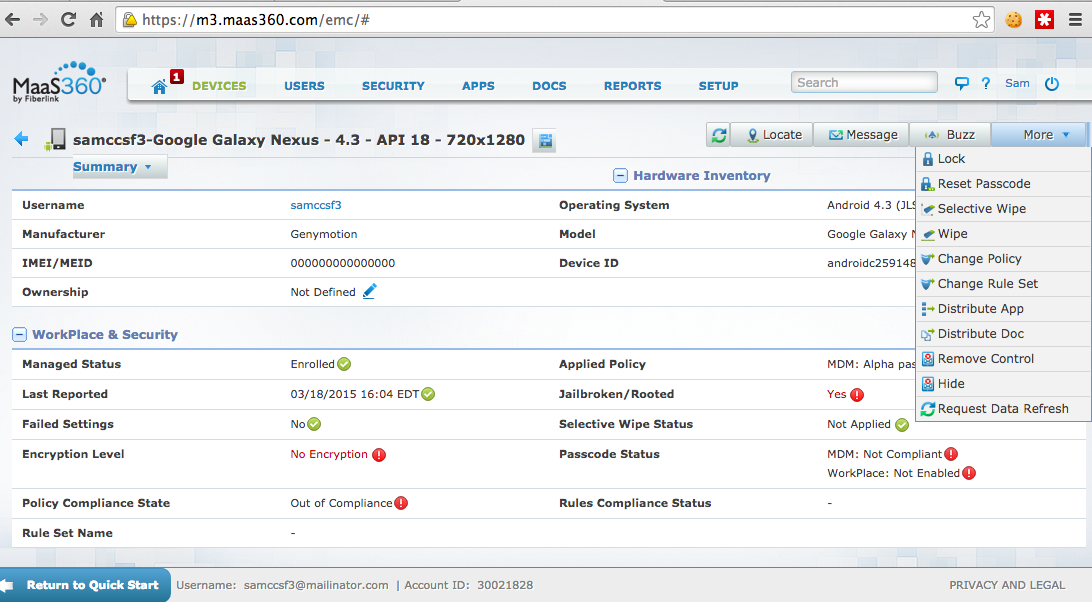Click the red alert beside MDM: Not Compliant

click(x=951, y=454)
